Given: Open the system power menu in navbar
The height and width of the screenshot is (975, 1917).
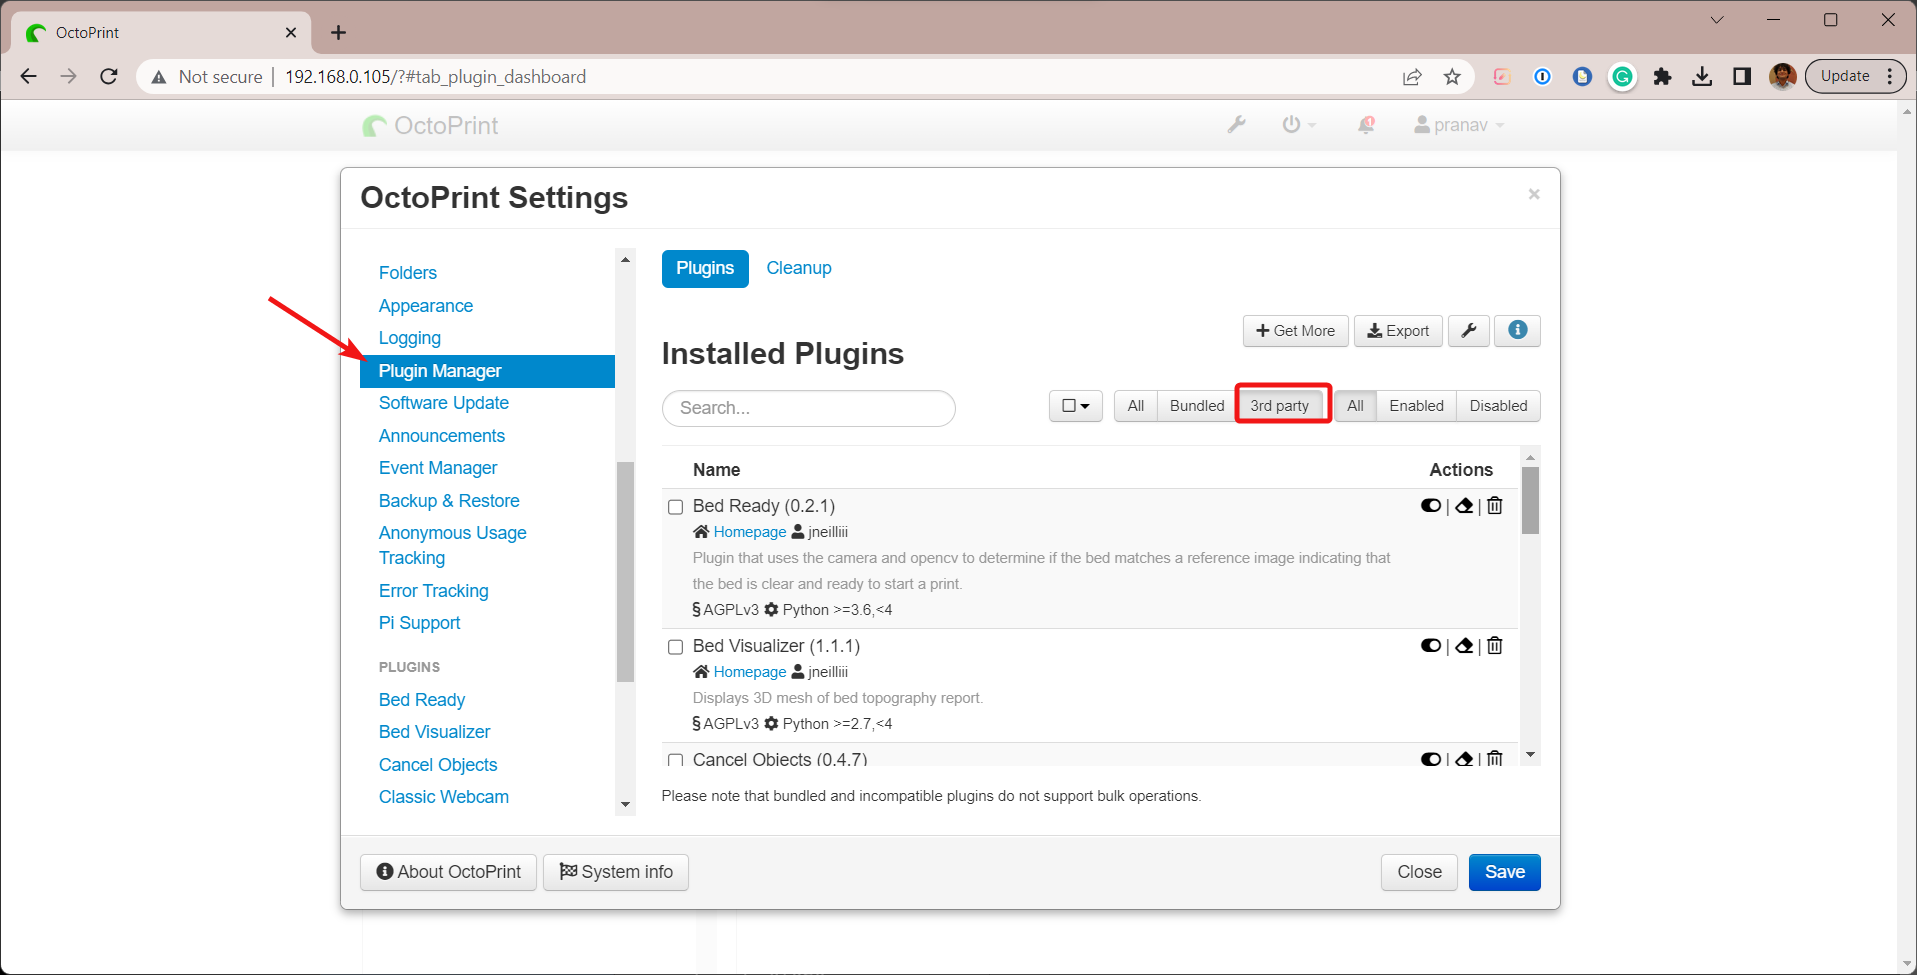Looking at the screenshot, I should click(1299, 125).
